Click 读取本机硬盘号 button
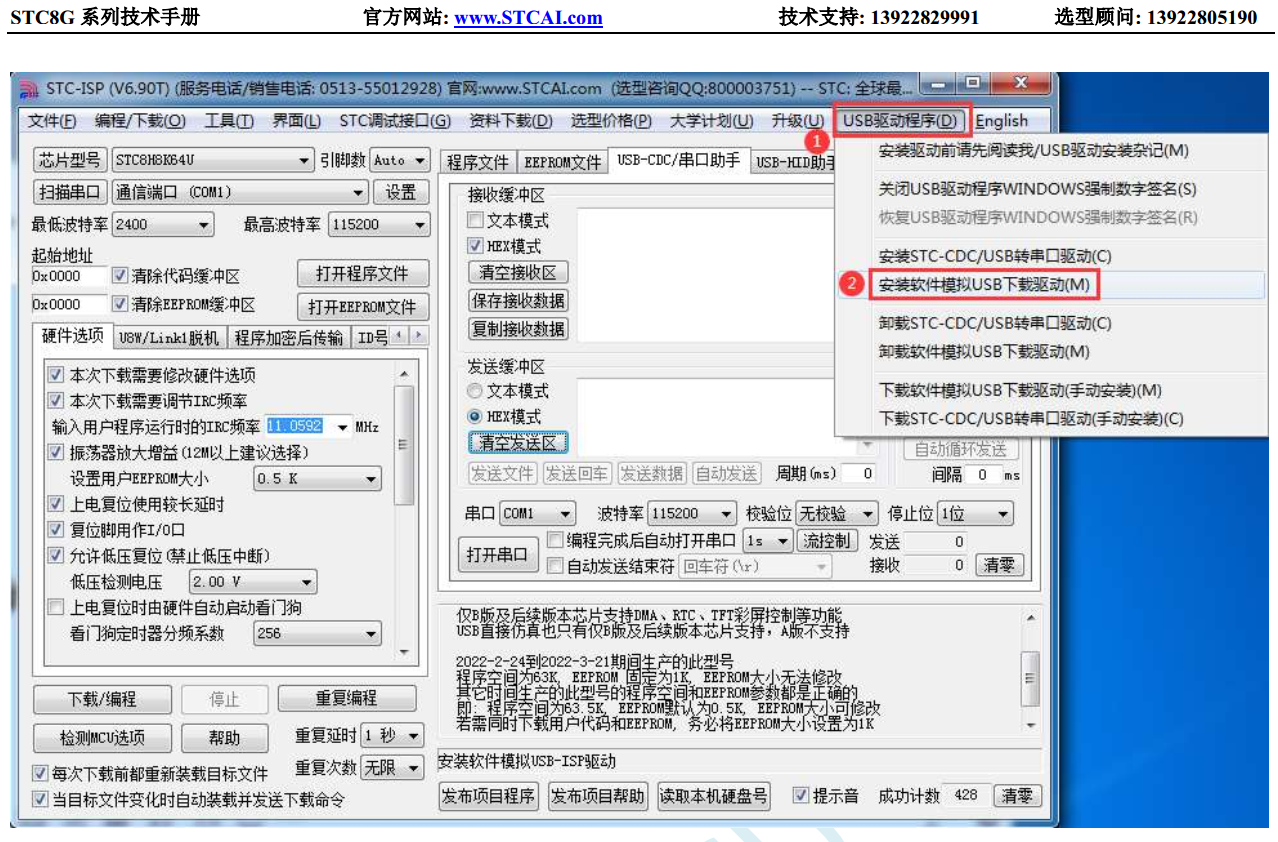Image resolution: width=1278 pixels, height=842 pixels. [714, 796]
